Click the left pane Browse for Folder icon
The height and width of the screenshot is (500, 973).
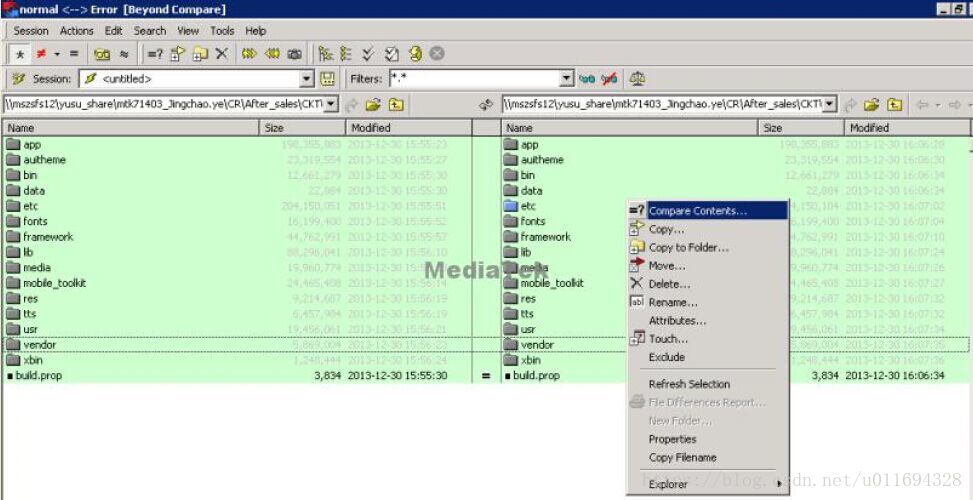click(373, 105)
